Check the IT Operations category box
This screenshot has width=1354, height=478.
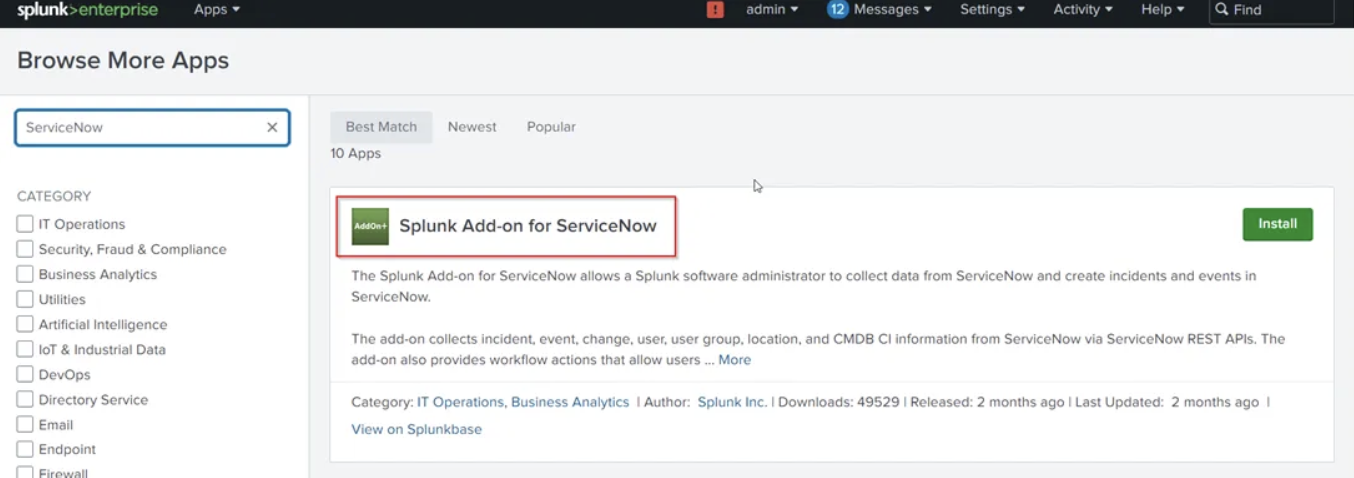(25, 224)
